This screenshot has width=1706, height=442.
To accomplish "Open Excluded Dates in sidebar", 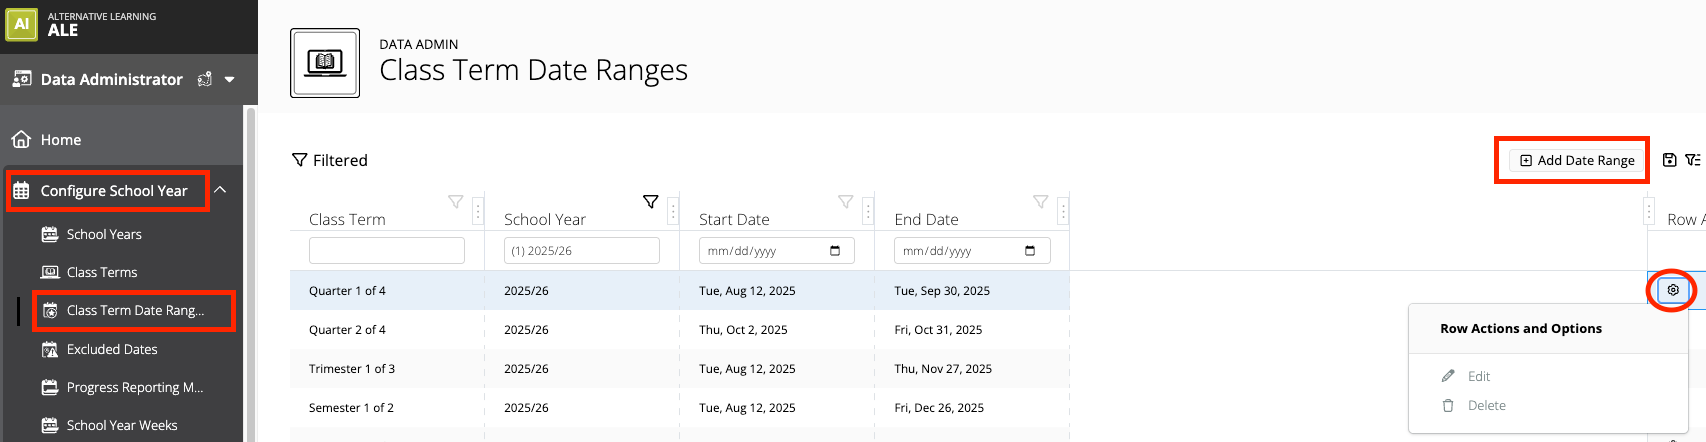I will tap(112, 349).
